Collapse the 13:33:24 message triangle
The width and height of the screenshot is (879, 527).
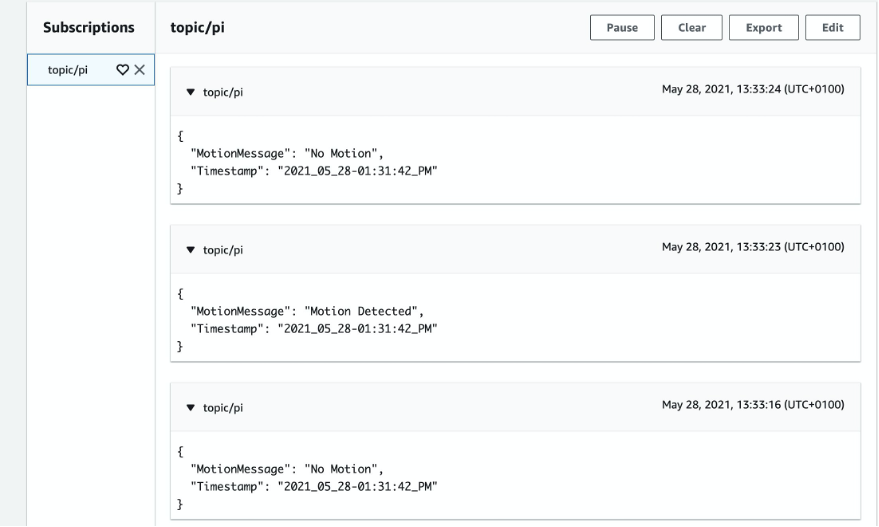click(191, 92)
